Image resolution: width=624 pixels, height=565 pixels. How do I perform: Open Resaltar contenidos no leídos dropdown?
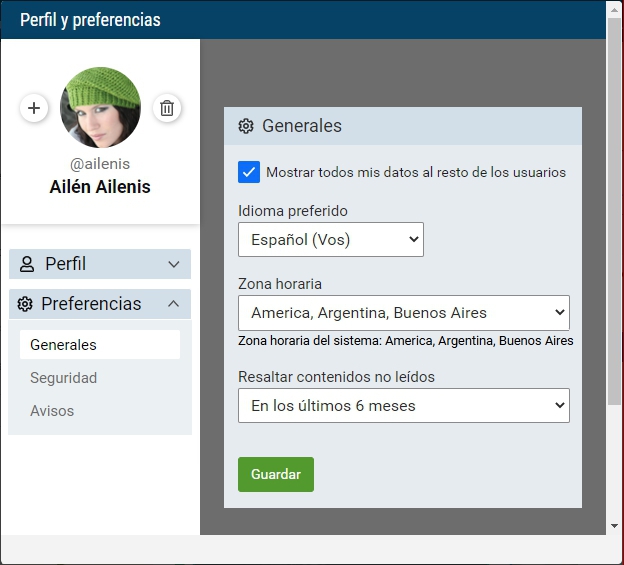[x=403, y=406]
